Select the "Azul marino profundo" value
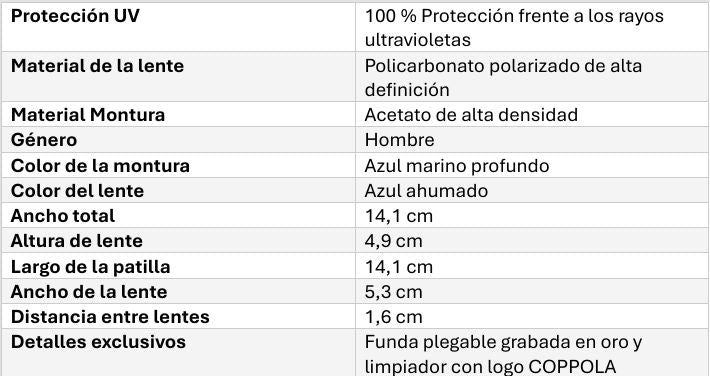Viewport: 710px width, 376px height. [457, 166]
